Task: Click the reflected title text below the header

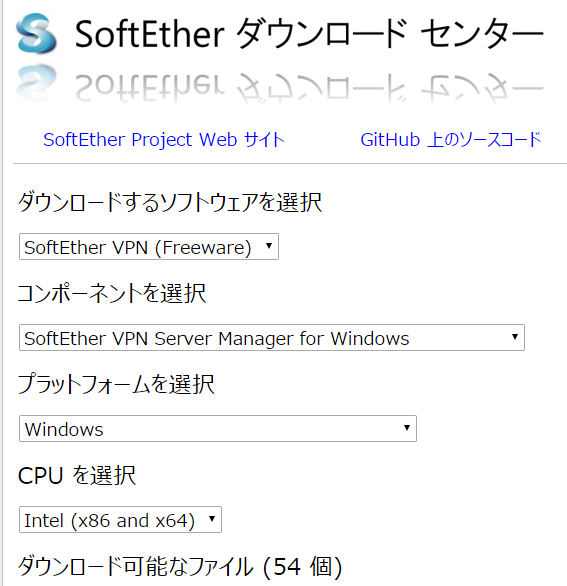Action: pyautogui.click(x=309, y=88)
